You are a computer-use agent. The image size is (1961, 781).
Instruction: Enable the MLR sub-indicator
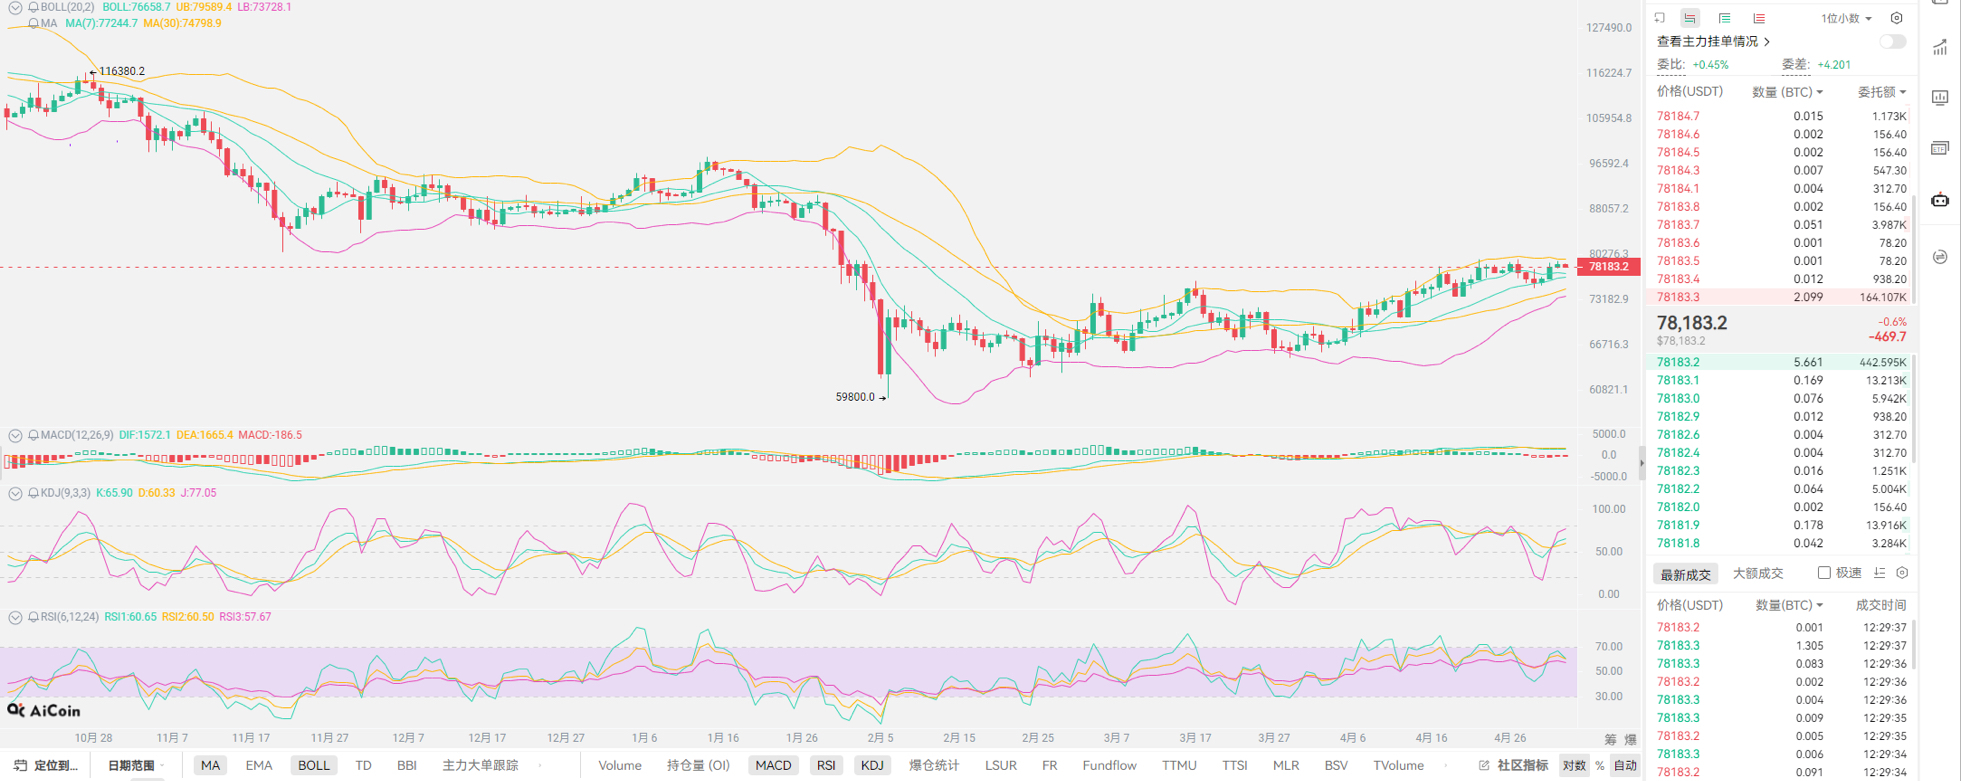tap(1286, 766)
